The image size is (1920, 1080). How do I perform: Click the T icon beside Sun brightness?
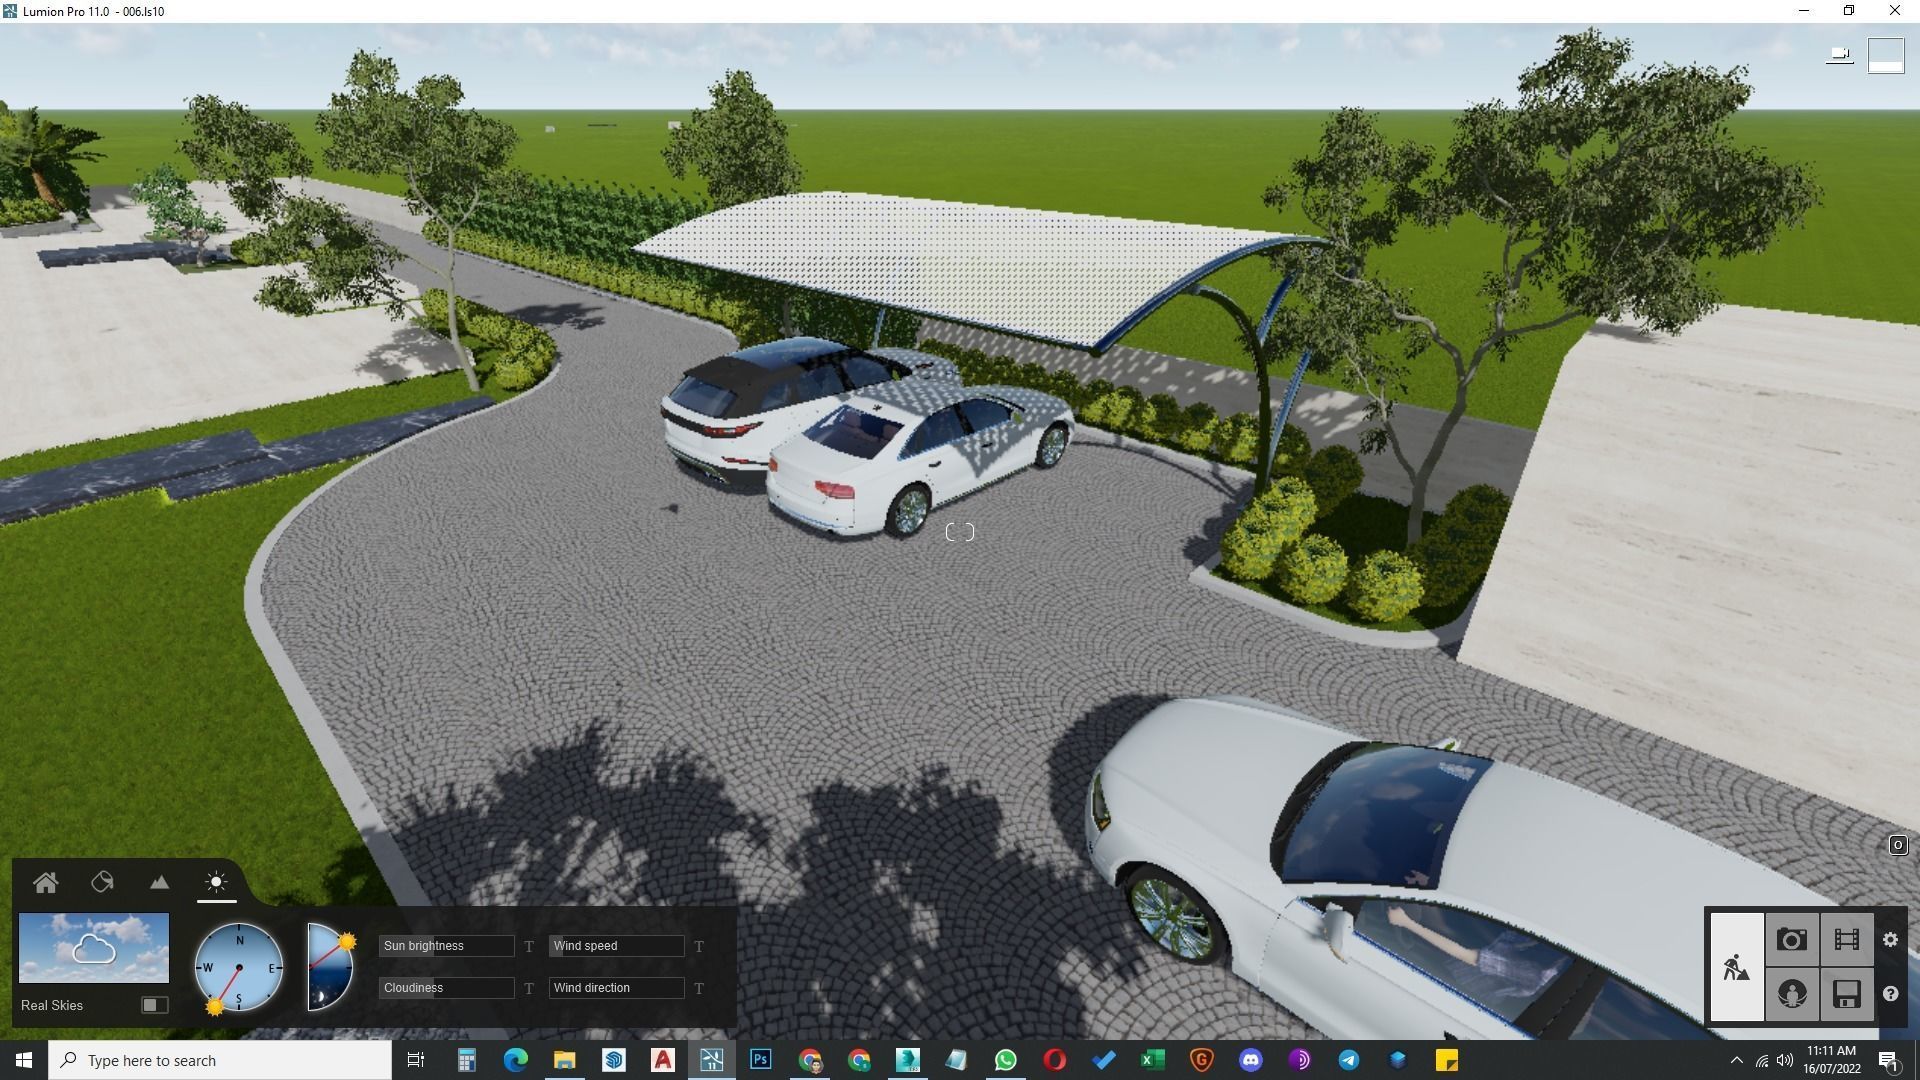click(x=529, y=946)
